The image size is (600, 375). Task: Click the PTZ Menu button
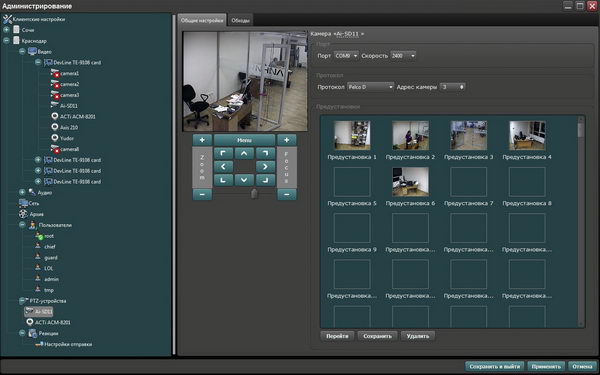coord(244,140)
